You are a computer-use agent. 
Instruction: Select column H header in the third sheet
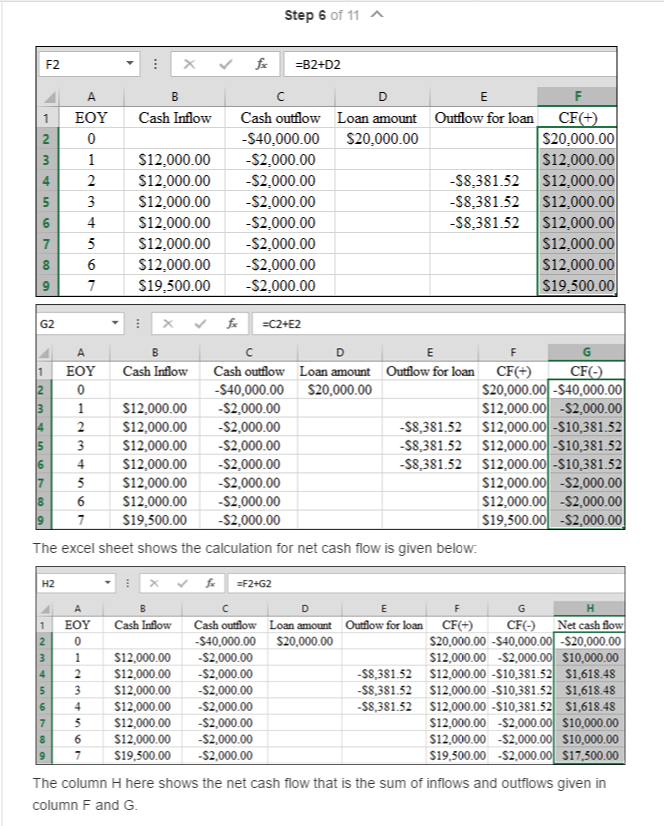click(x=589, y=608)
